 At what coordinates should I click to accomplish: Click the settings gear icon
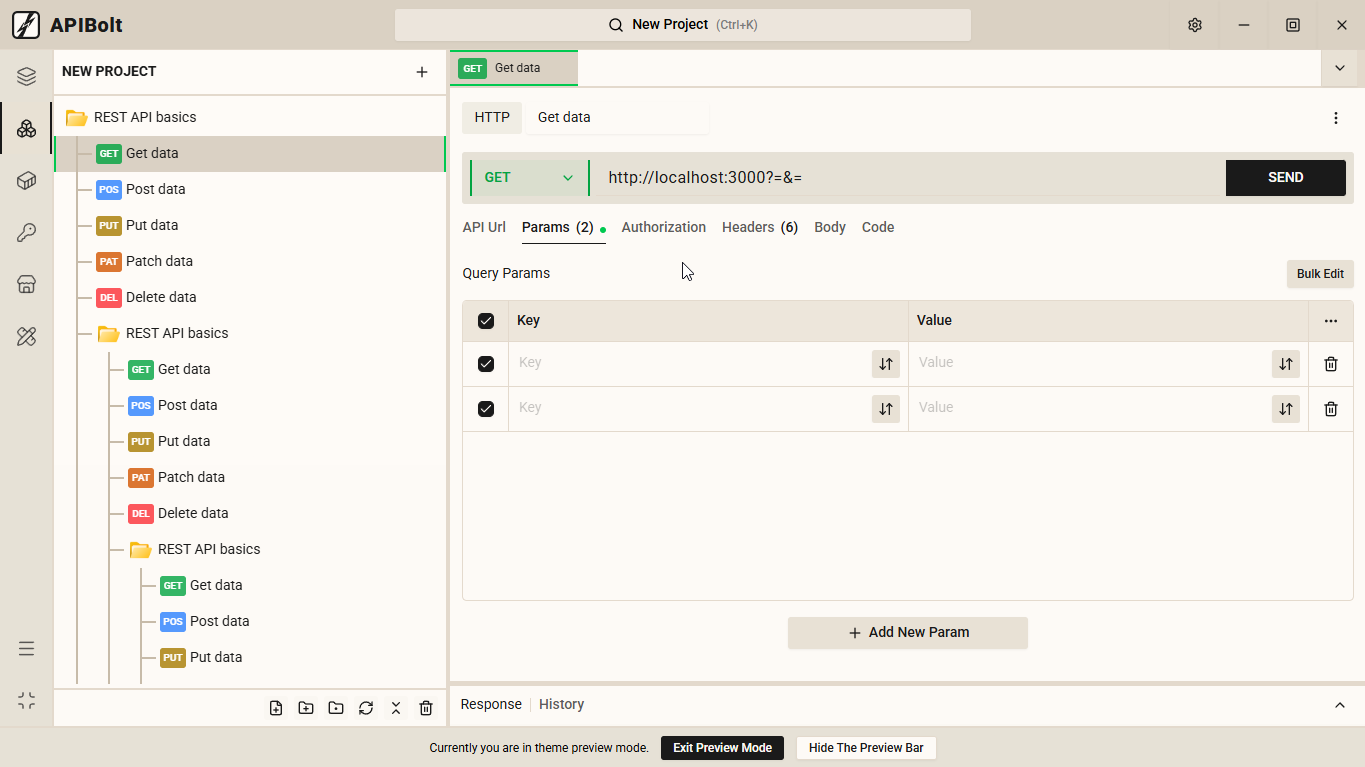point(1194,25)
